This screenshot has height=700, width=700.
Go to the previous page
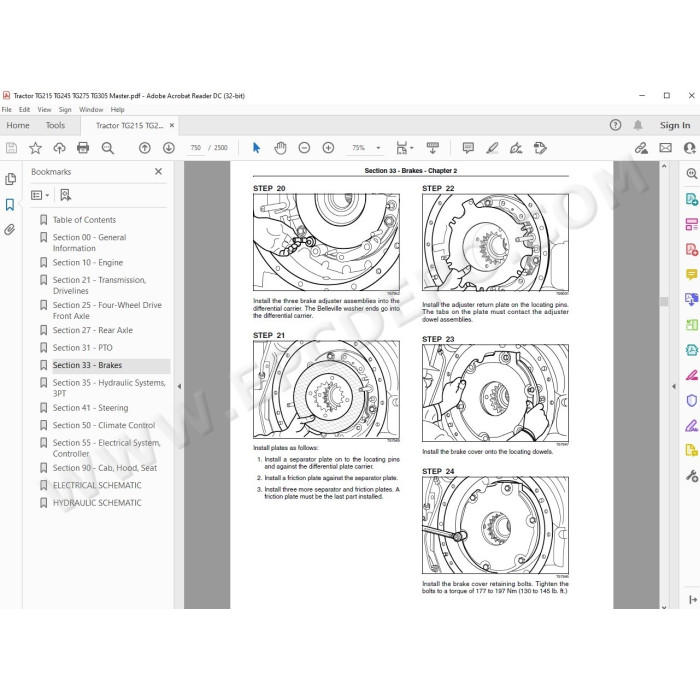145,148
